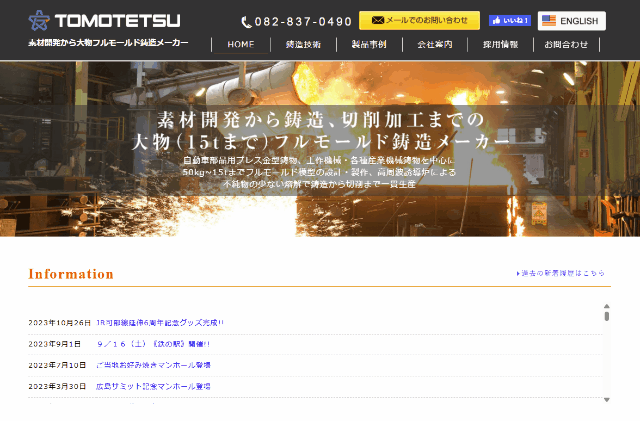
Task: Click phone number 082-837-0490
Action: point(303,22)
